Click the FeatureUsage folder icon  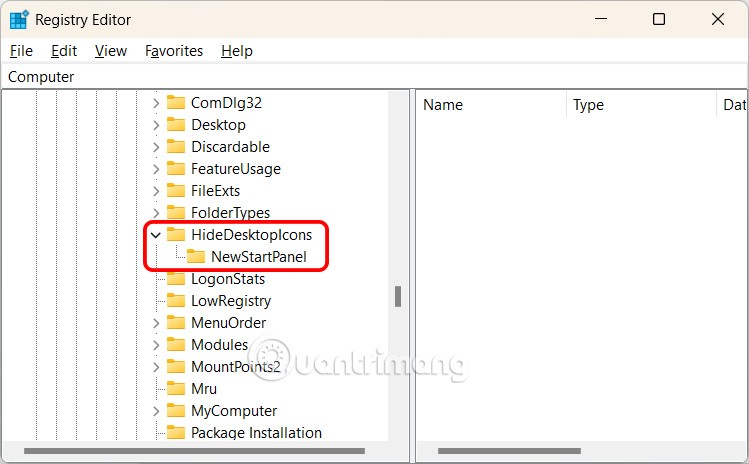click(x=176, y=169)
